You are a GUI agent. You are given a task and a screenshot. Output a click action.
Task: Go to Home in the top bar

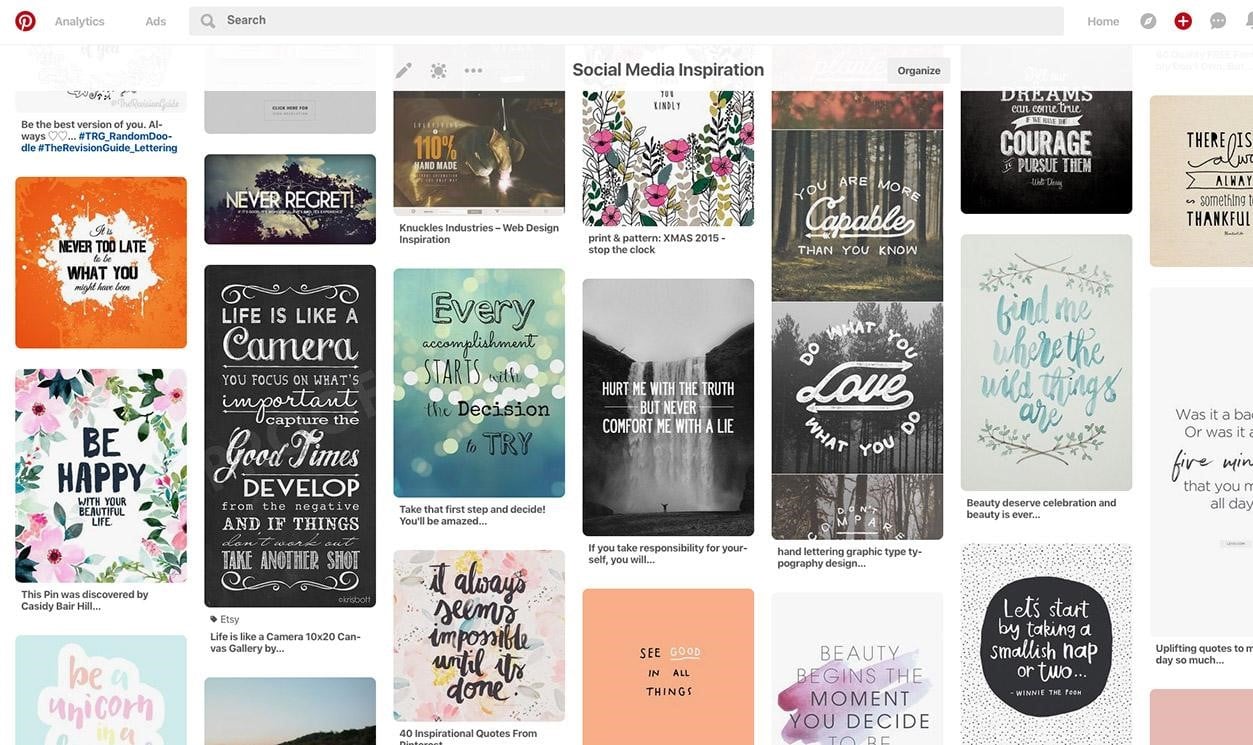1103,21
